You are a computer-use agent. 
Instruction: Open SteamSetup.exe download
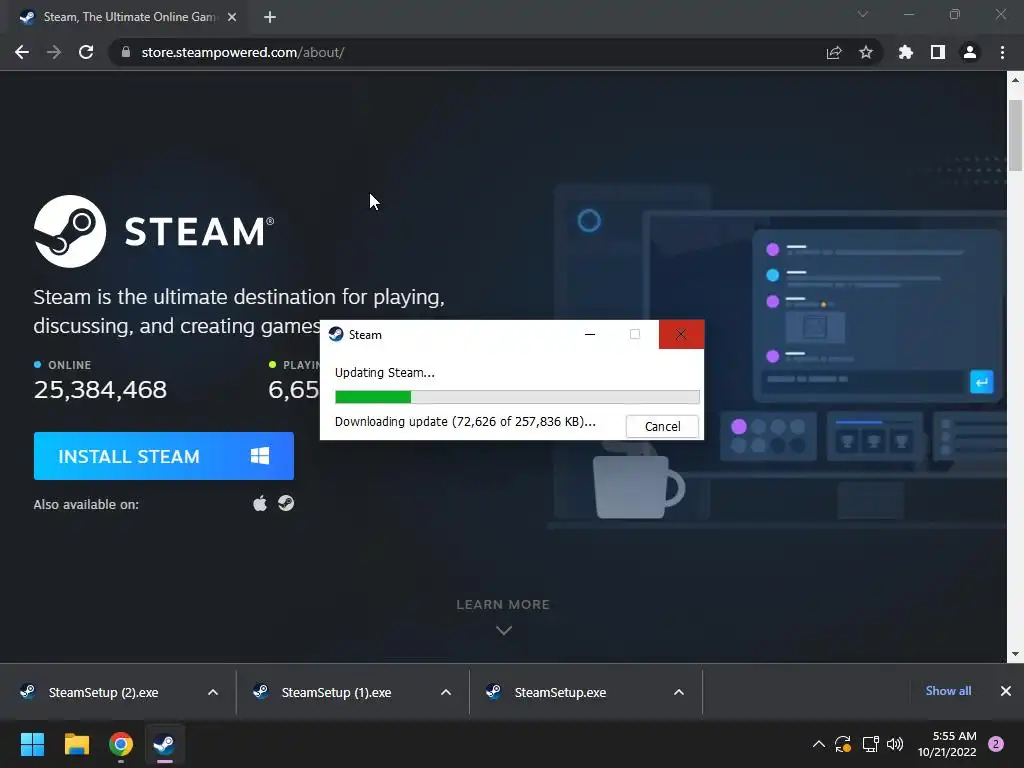tap(560, 692)
